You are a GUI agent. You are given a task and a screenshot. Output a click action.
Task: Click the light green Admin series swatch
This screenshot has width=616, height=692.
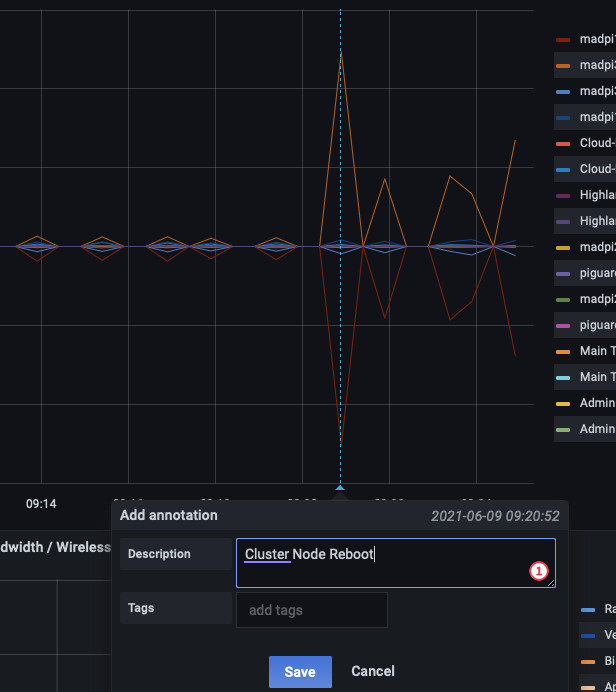(563, 430)
